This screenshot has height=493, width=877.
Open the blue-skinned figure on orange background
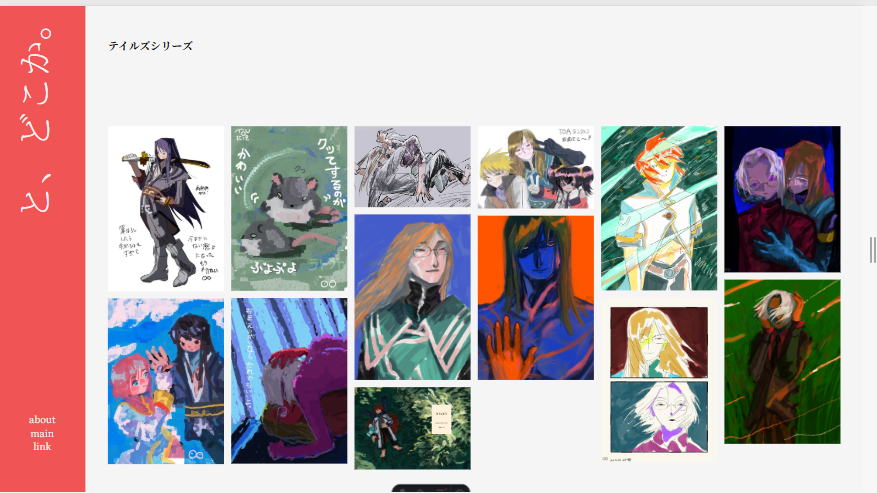(x=536, y=298)
